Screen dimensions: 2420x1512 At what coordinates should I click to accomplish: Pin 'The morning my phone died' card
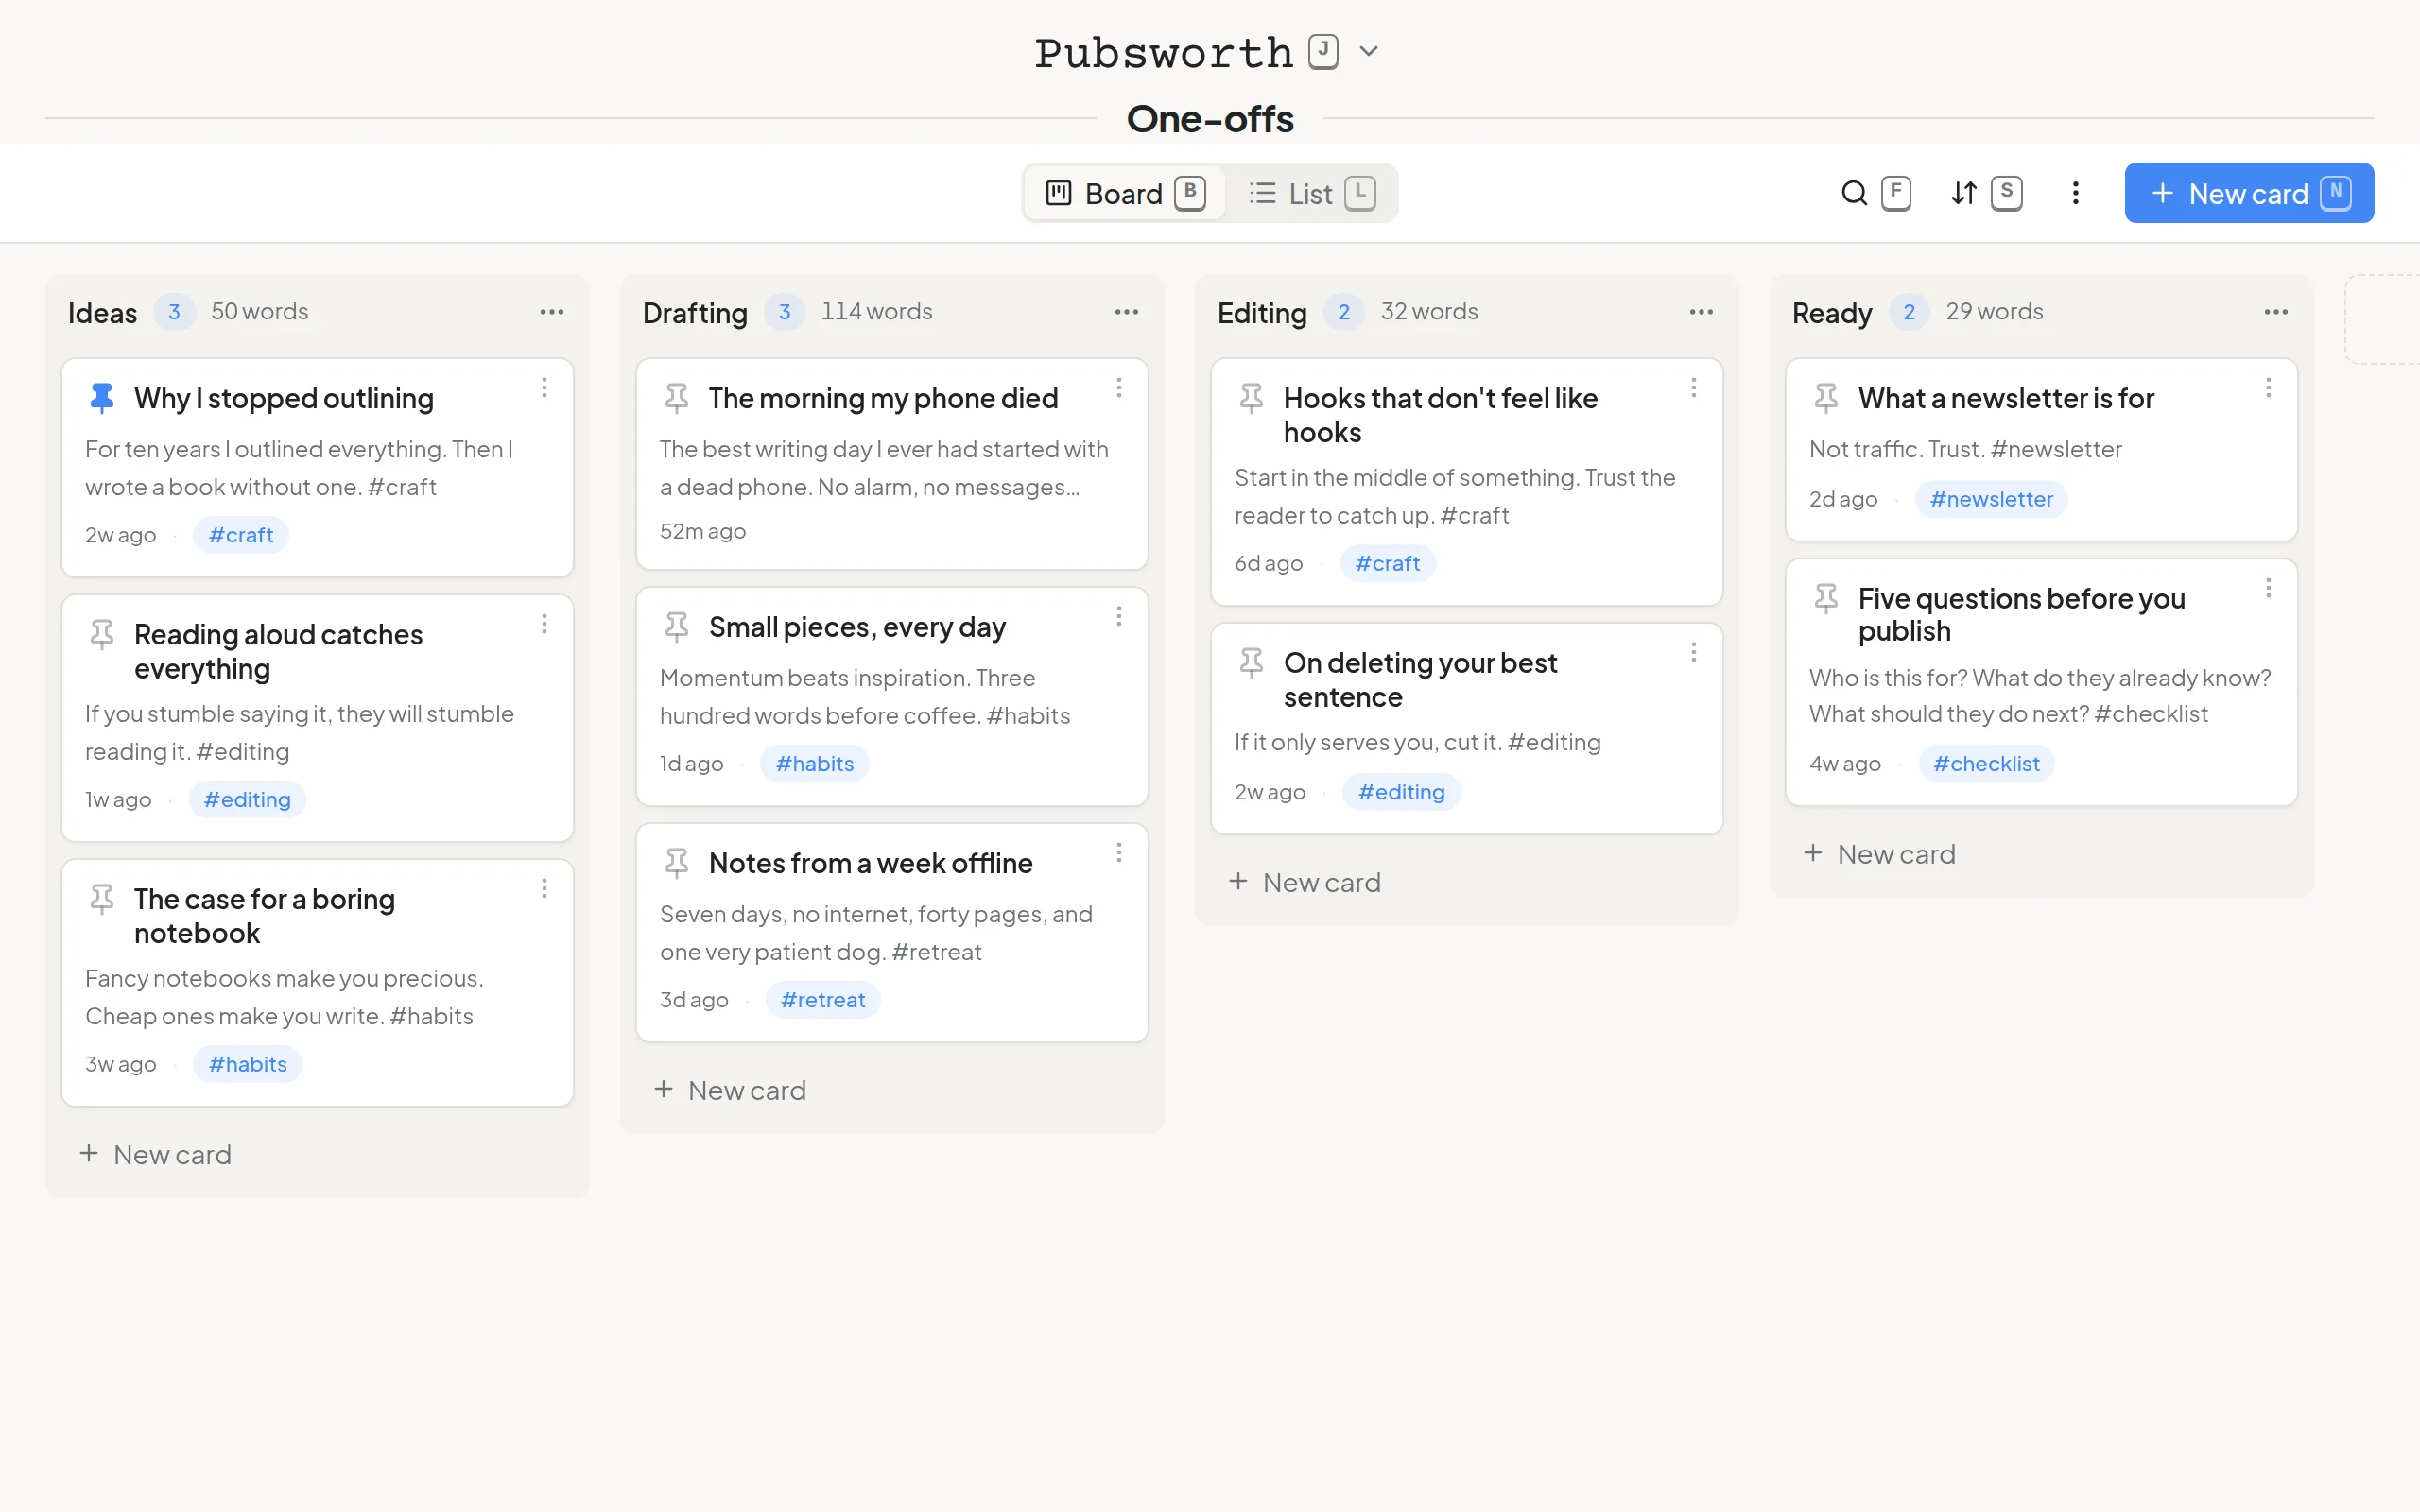coord(677,398)
